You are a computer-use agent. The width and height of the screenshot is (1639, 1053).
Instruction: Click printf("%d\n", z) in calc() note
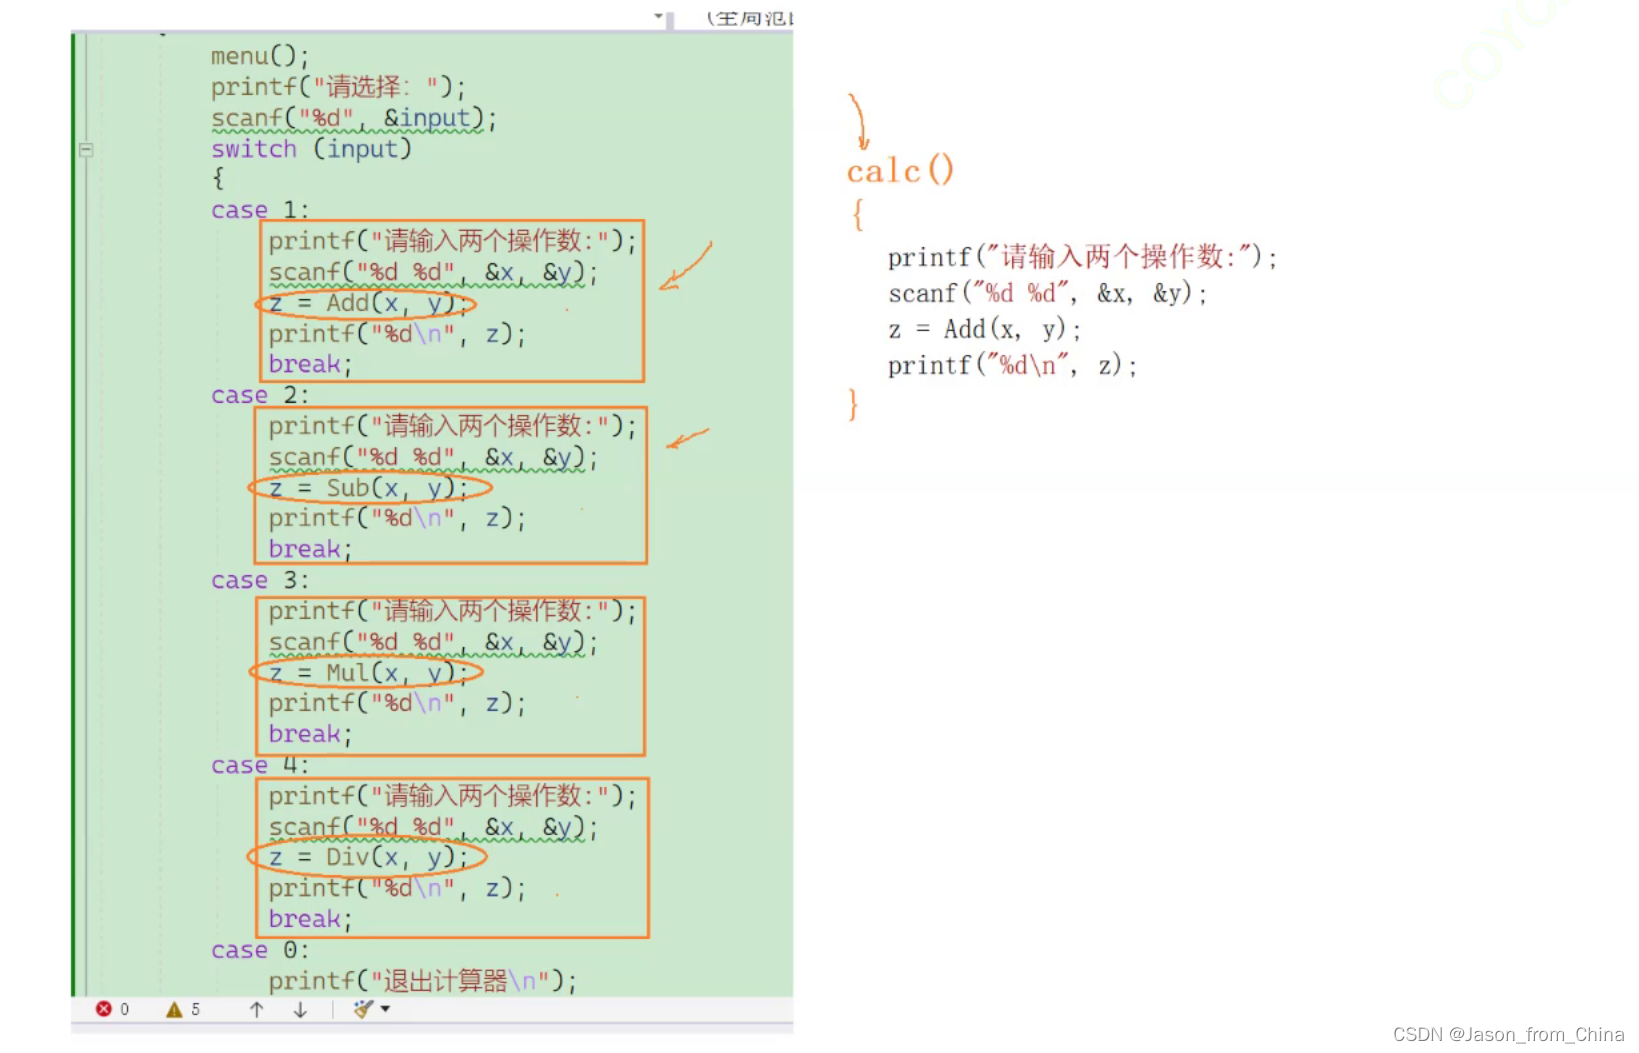click(1013, 366)
